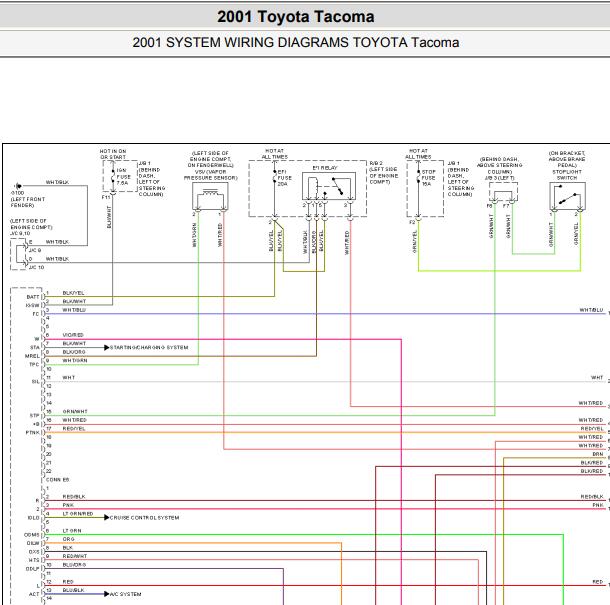Click the arrowhead pointing to STARTING/CHARGING SYSTEM
This screenshot has height=605, width=610.
click(107, 347)
